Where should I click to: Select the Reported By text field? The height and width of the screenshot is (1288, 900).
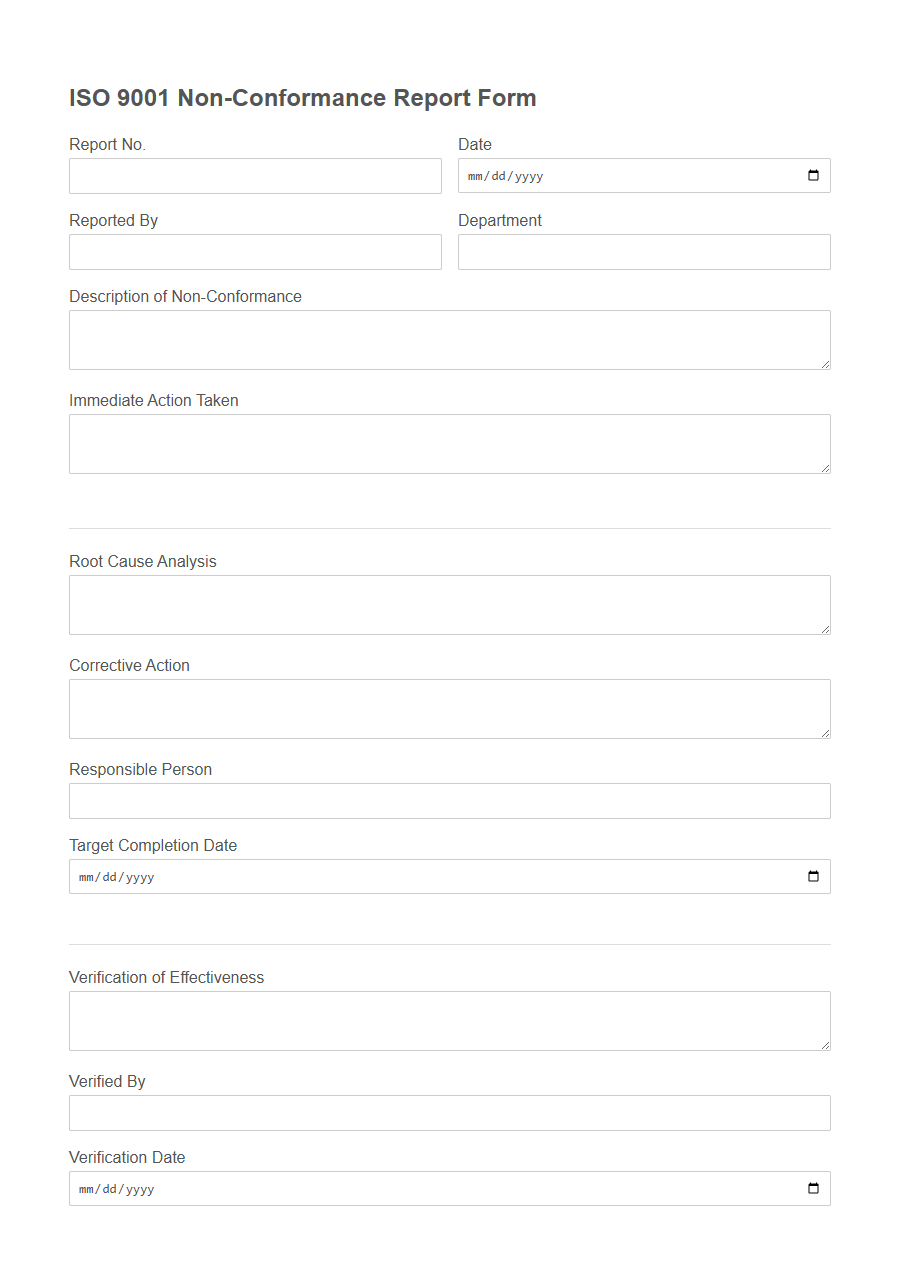click(x=255, y=251)
